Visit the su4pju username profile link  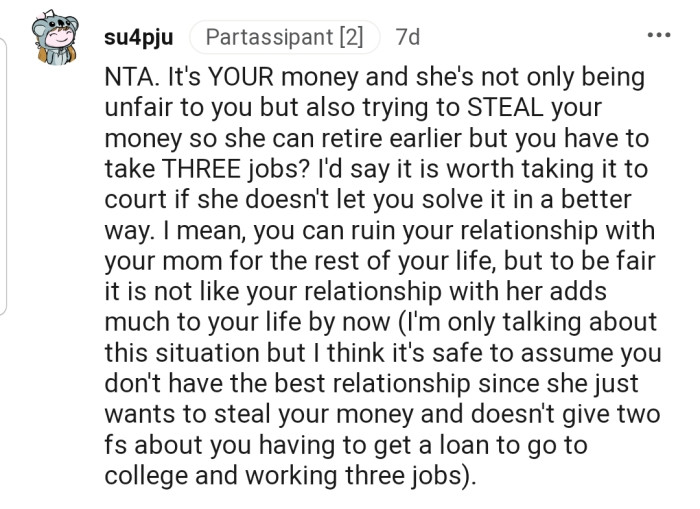tap(138, 38)
